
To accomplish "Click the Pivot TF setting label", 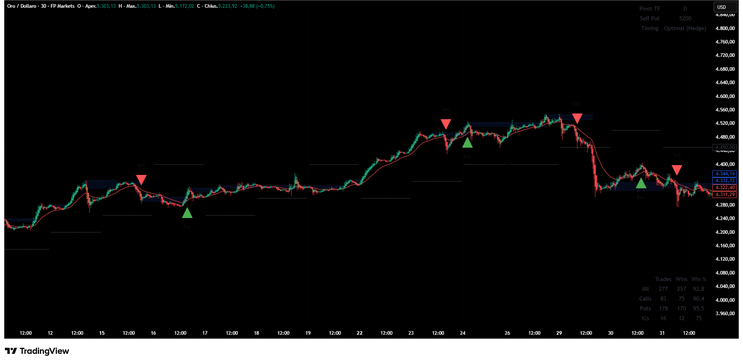I will (x=650, y=8).
